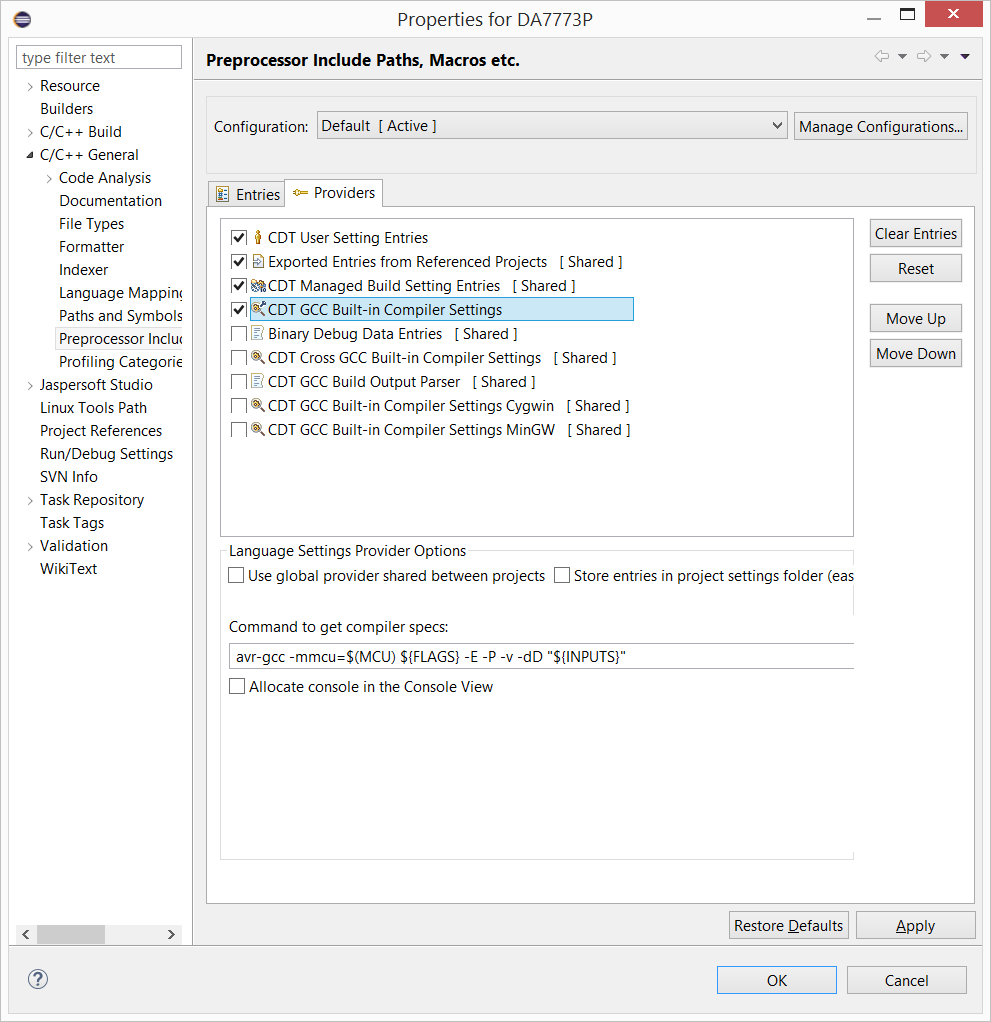Click the CDT GCC Build Output Parser icon
This screenshot has height=1022, width=991.
point(258,381)
